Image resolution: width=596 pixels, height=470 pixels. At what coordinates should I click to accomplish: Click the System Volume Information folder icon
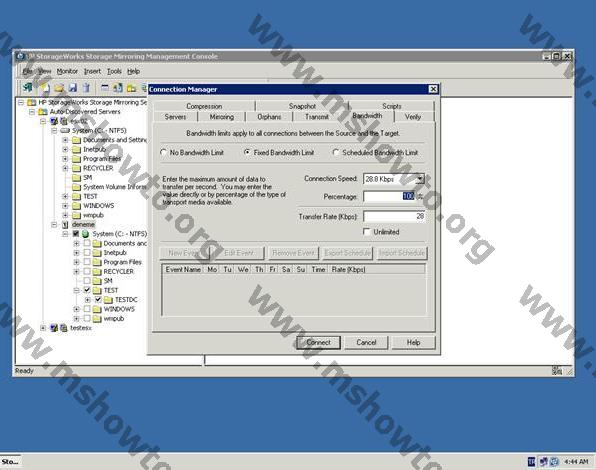(76, 187)
